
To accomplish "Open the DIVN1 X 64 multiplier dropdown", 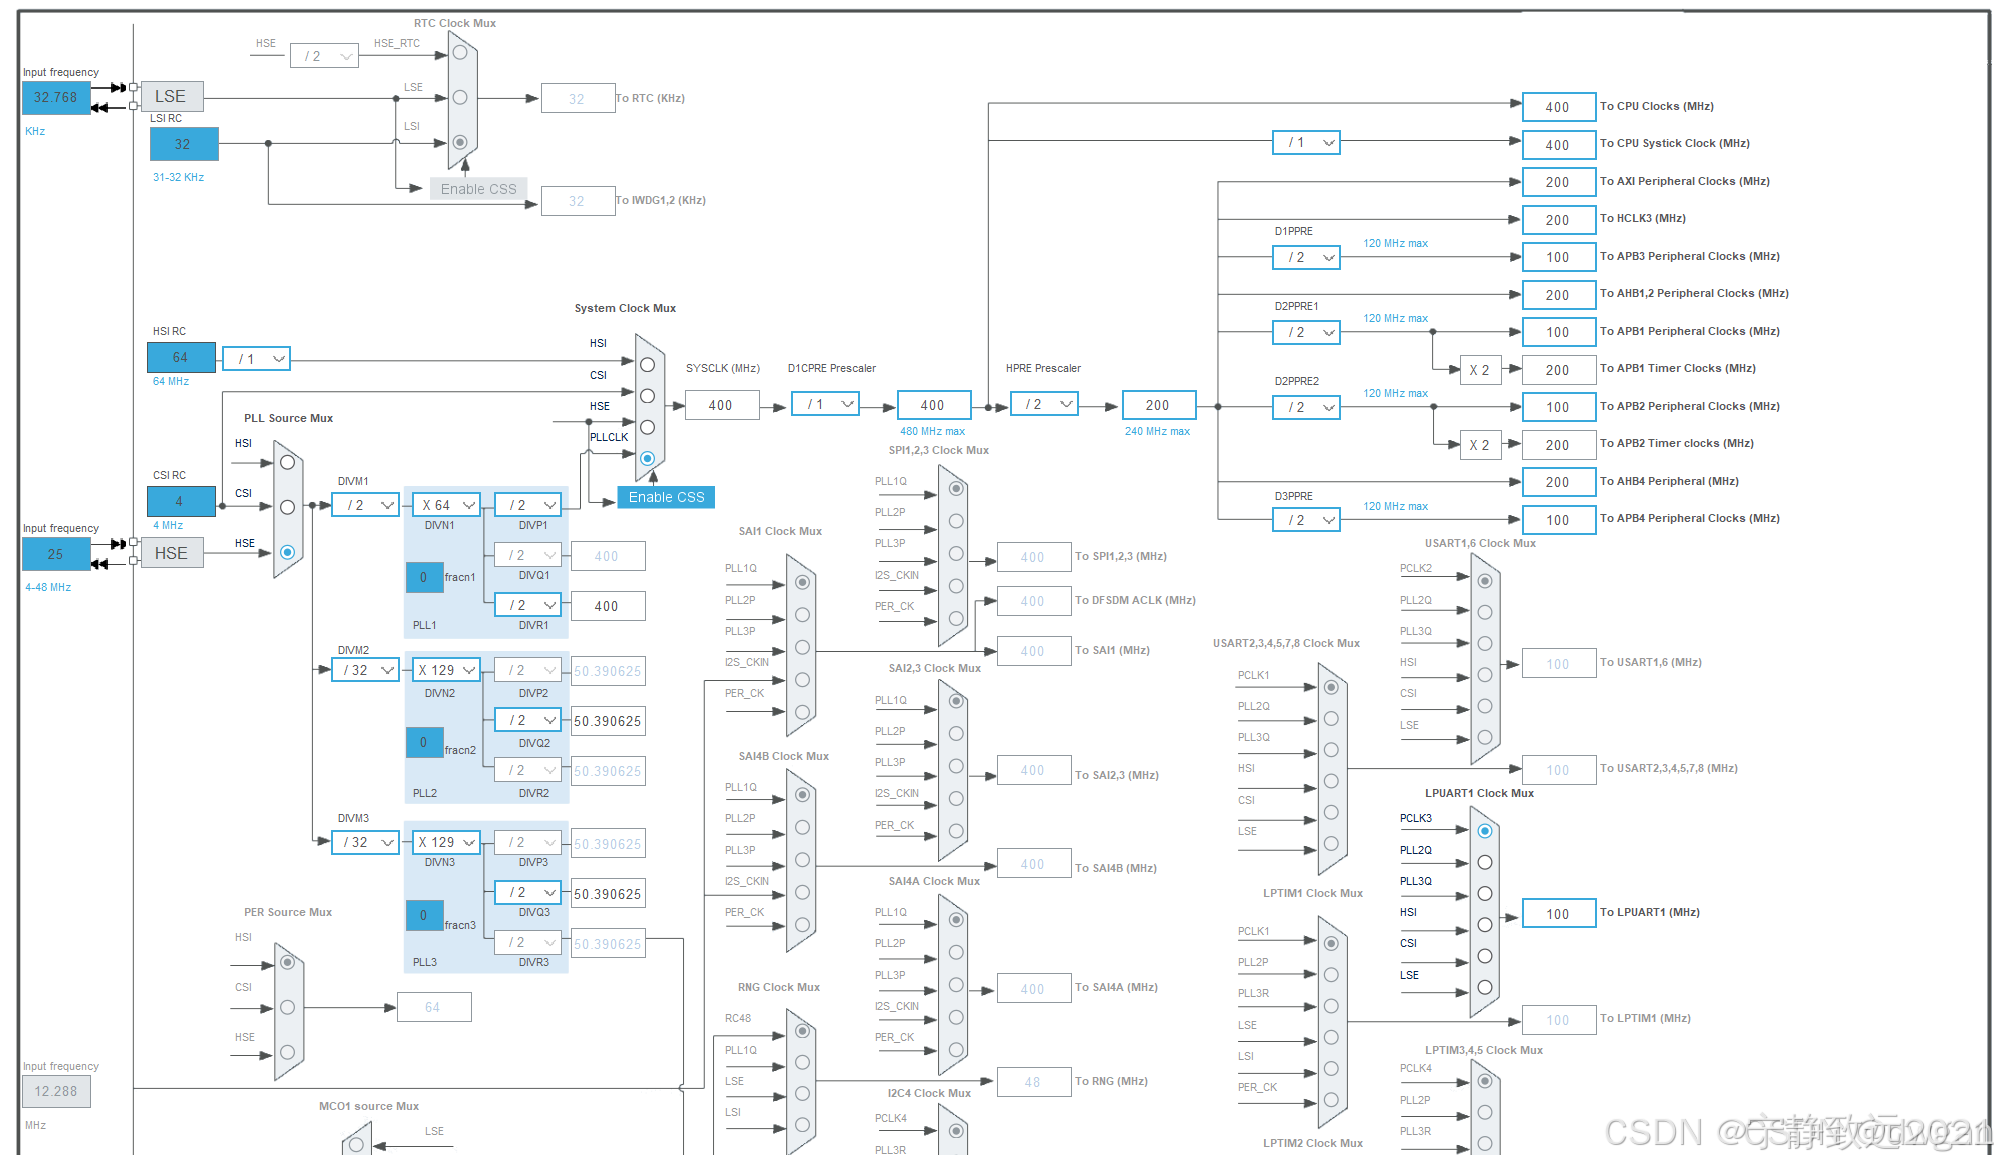I will tap(447, 505).
